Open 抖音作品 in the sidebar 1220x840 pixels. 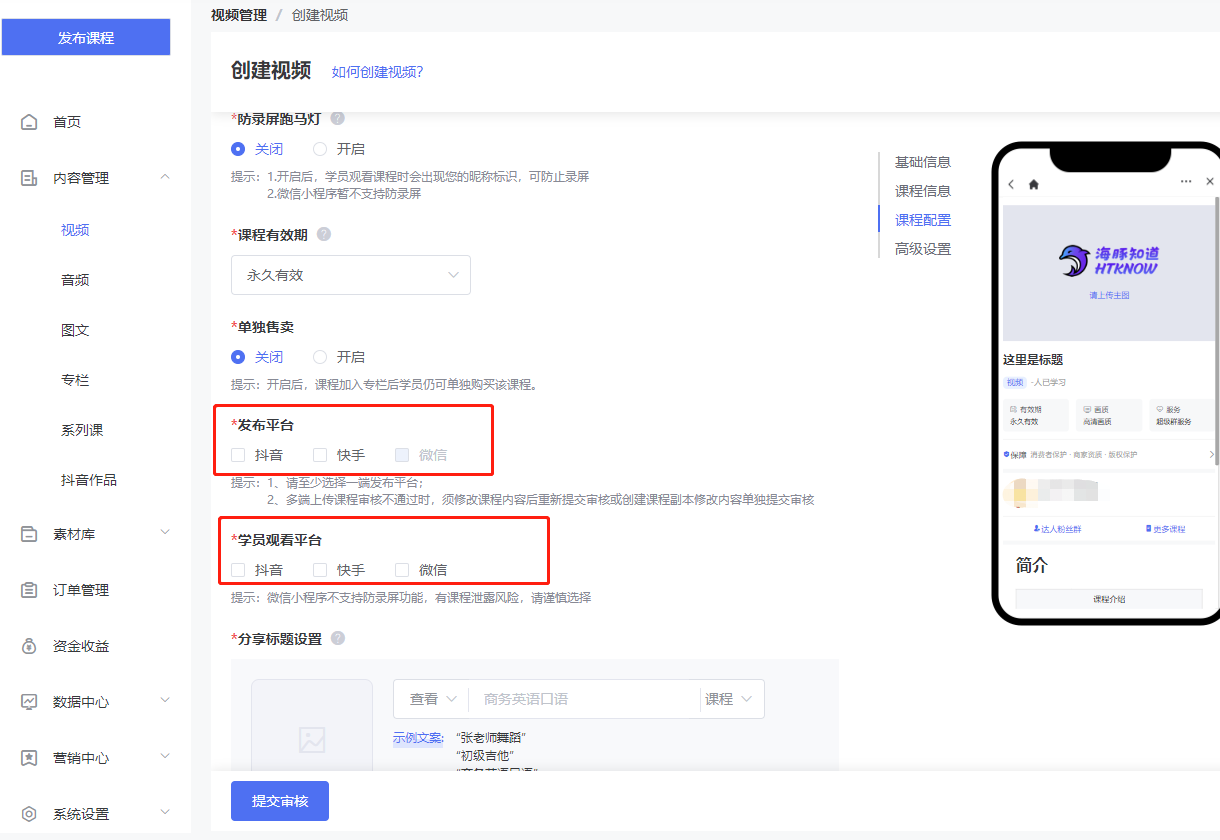[x=89, y=480]
